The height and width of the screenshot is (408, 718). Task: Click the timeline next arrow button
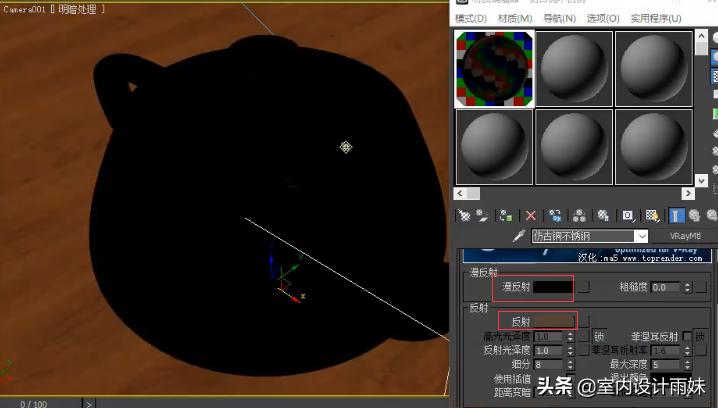pos(88,404)
